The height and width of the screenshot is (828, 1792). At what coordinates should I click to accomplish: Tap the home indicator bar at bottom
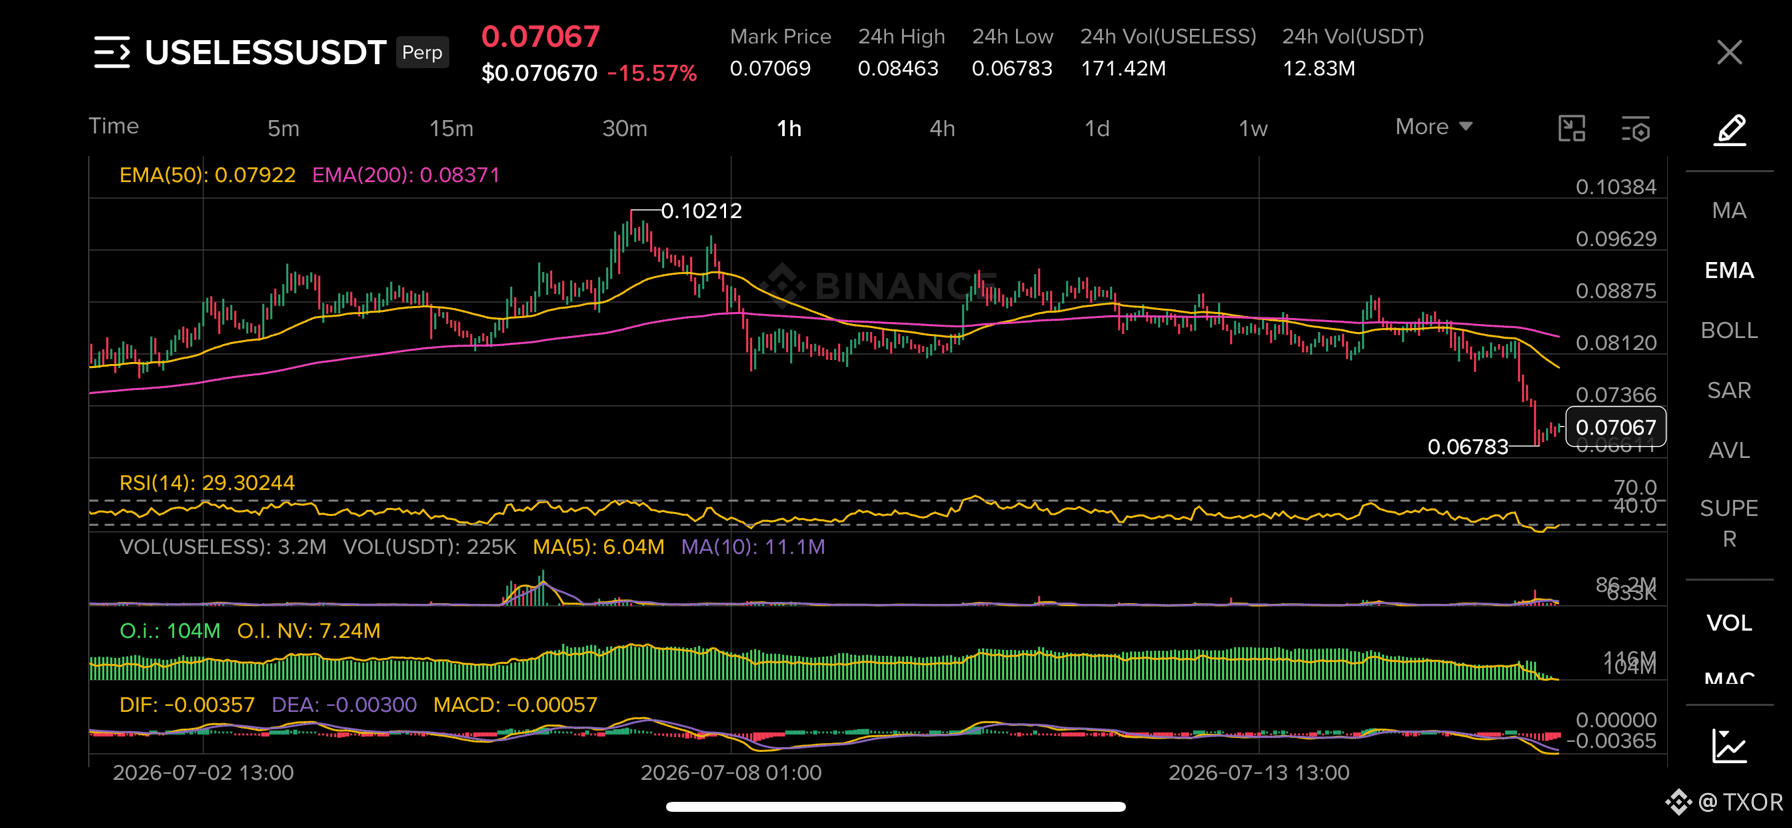coord(896,807)
